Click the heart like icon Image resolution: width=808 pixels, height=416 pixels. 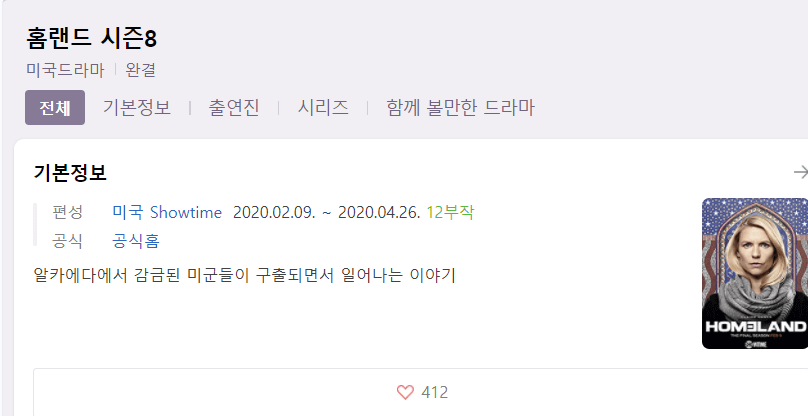405,392
